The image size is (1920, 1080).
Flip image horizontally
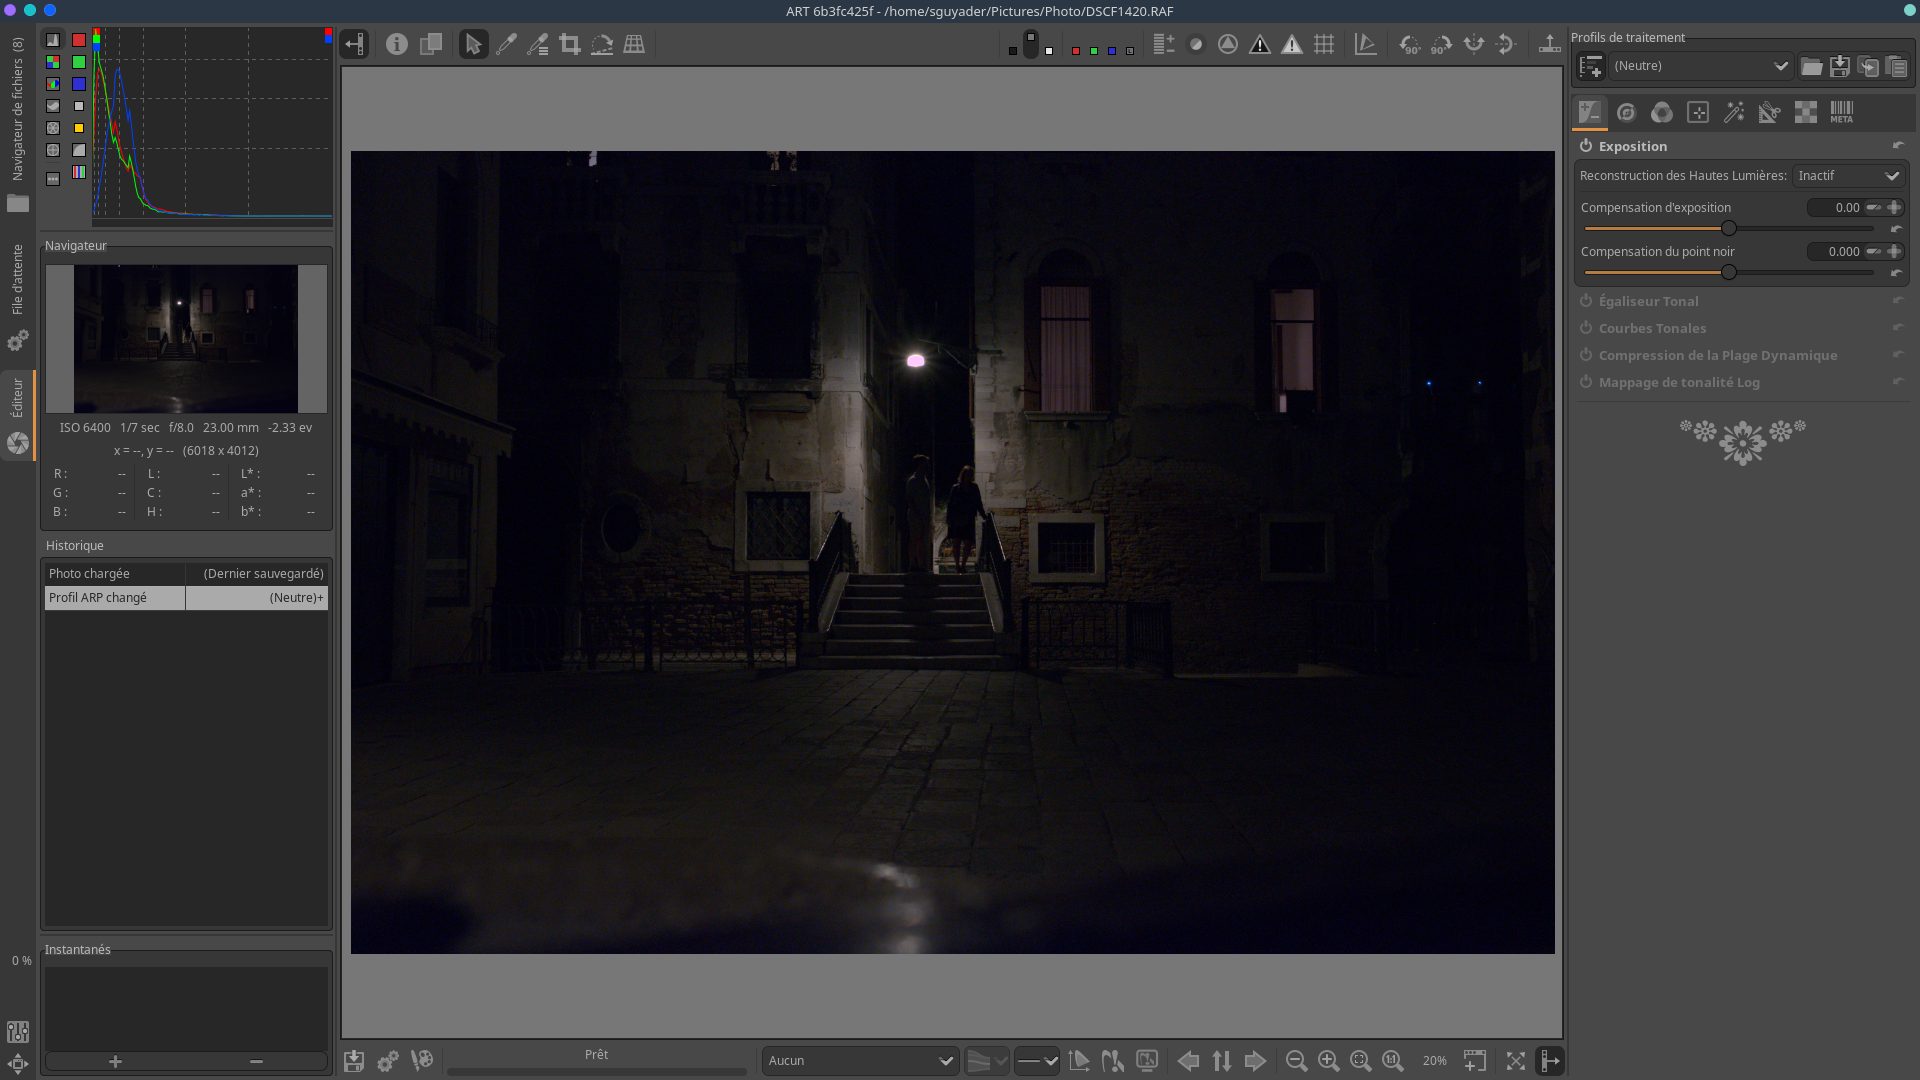click(x=1473, y=45)
